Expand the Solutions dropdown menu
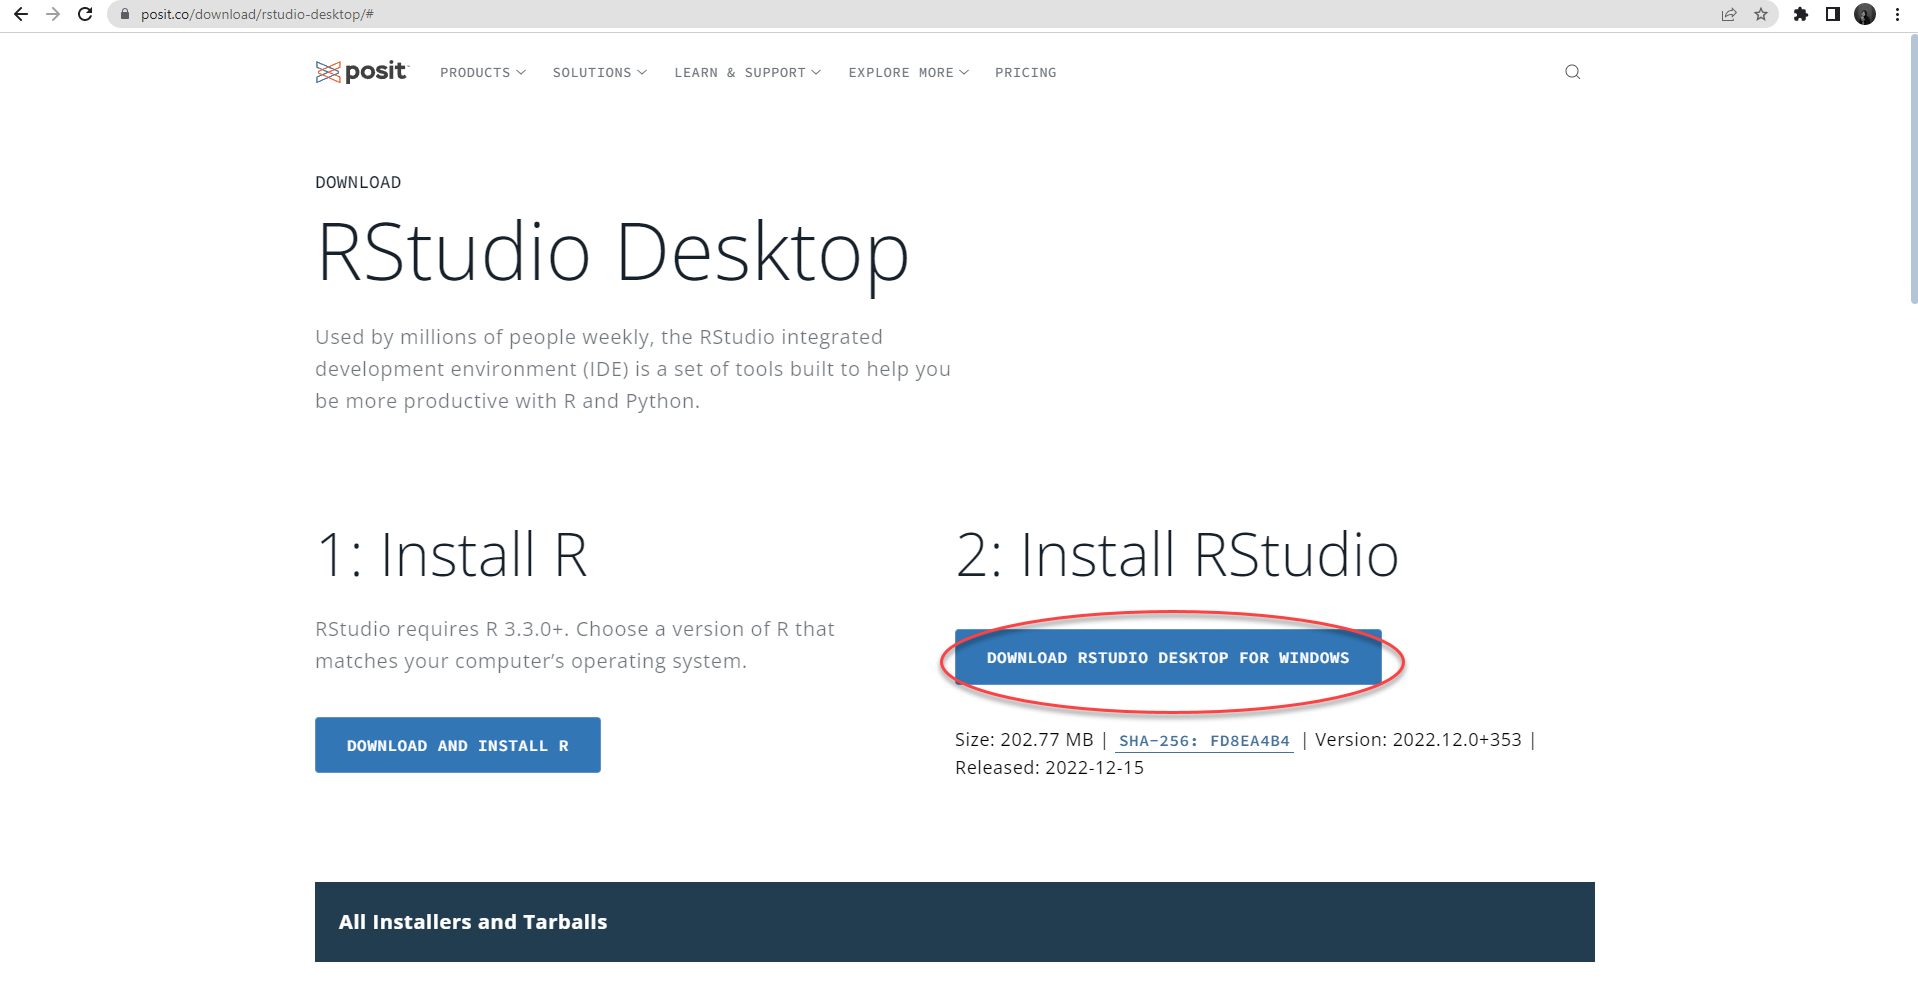Image resolution: width=1918 pixels, height=991 pixels. point(599,73)
